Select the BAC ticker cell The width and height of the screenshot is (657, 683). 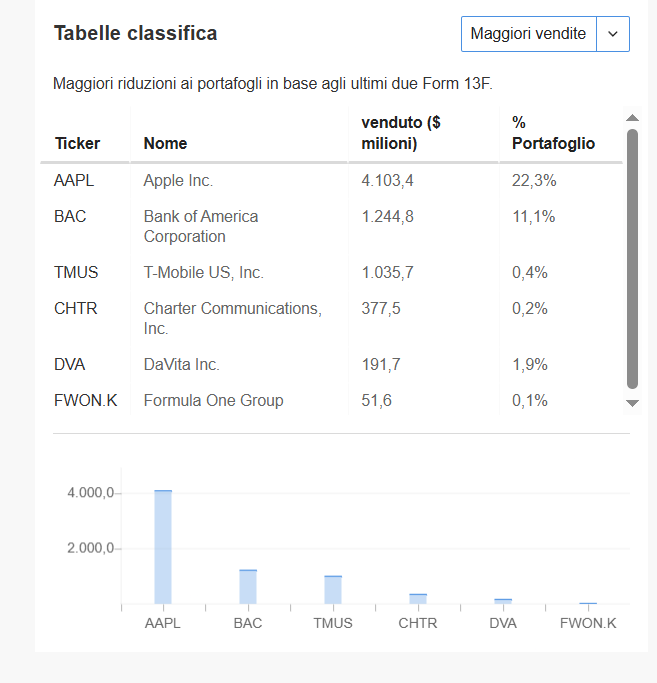point(70,216)
